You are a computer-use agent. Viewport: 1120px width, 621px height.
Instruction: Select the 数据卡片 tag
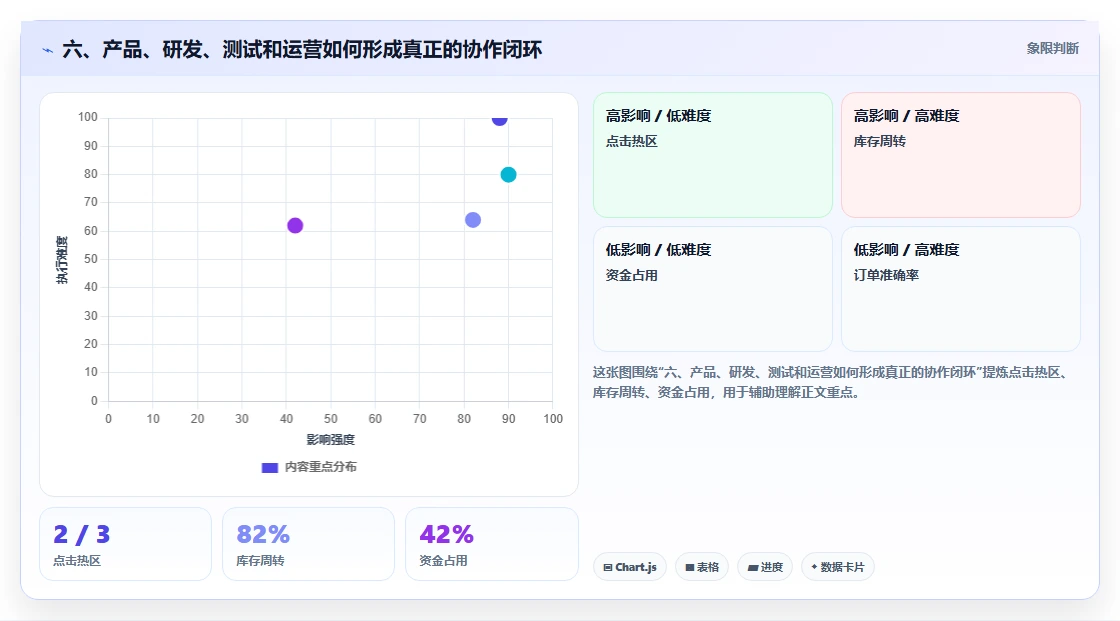click(837, 567)
